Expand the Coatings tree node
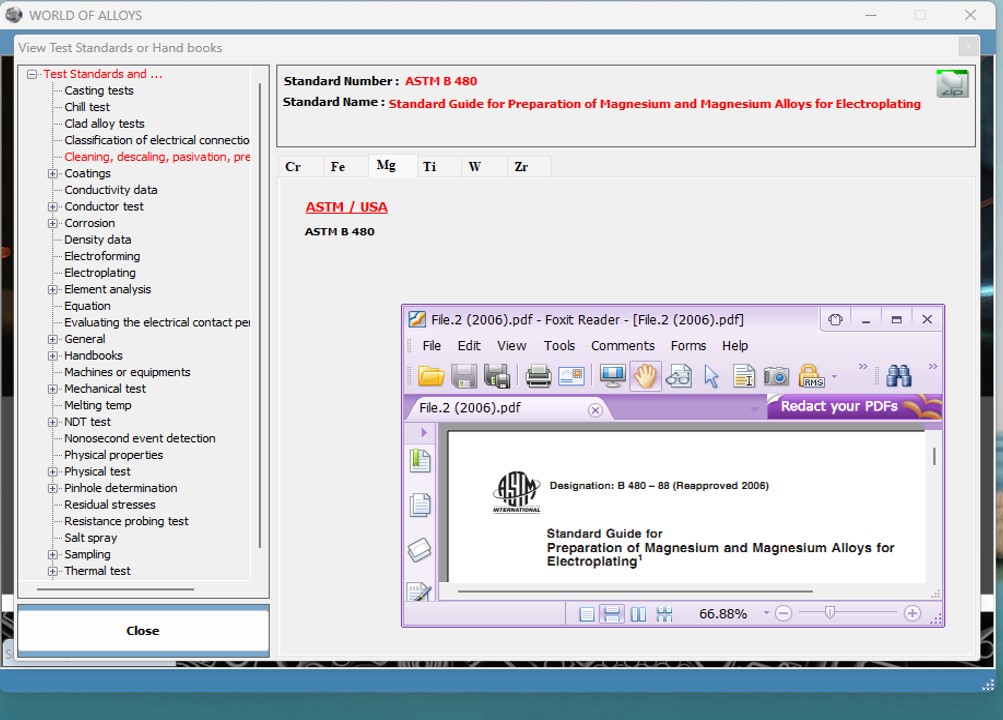 point(52,173)
